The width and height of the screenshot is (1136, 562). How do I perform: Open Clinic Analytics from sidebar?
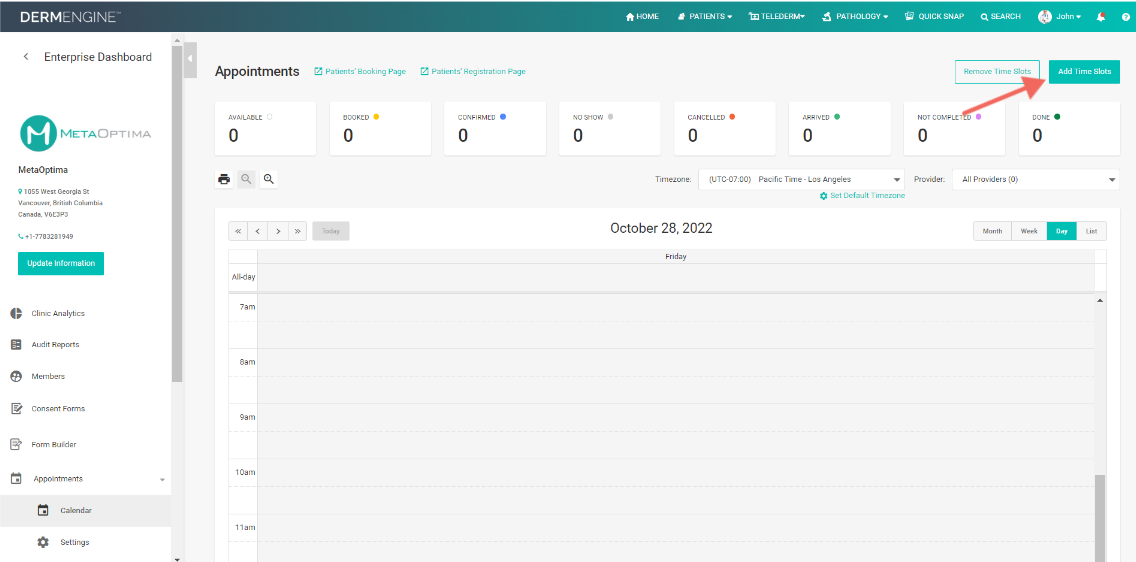[x=57, y=313]
